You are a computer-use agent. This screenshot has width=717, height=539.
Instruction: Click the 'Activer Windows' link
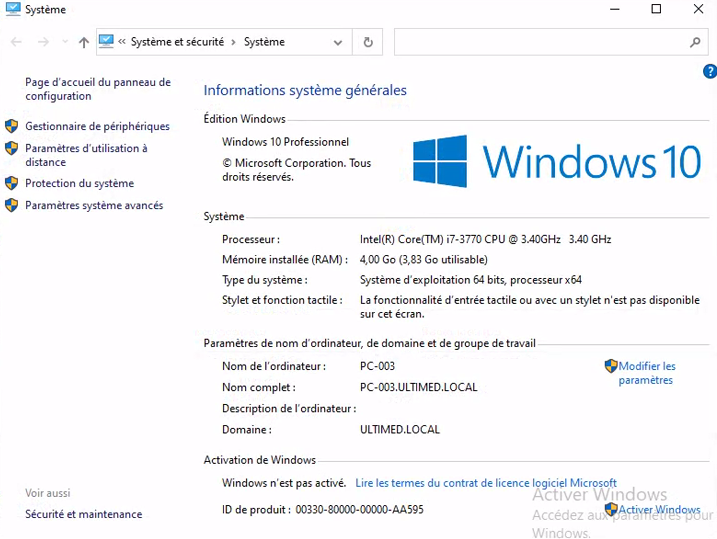click(x=659, y=509)
